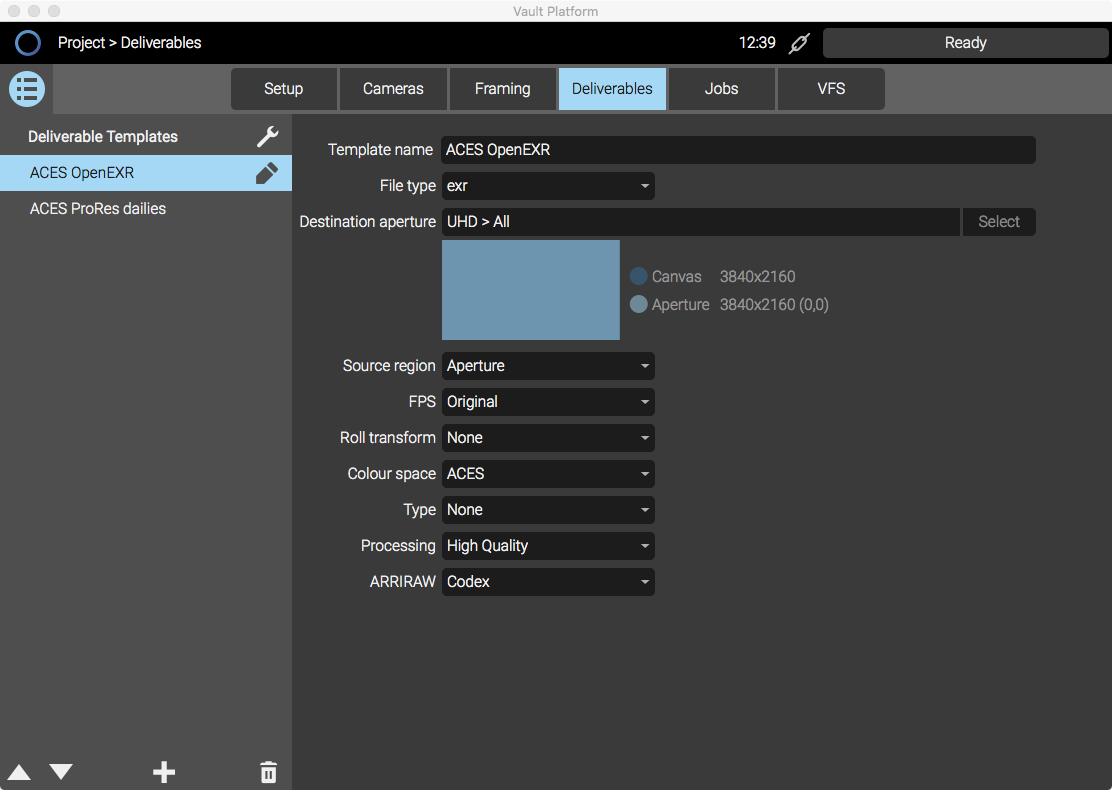
Task: Toggle the Aperture radio indicator
Action: (x=639, y=304)
